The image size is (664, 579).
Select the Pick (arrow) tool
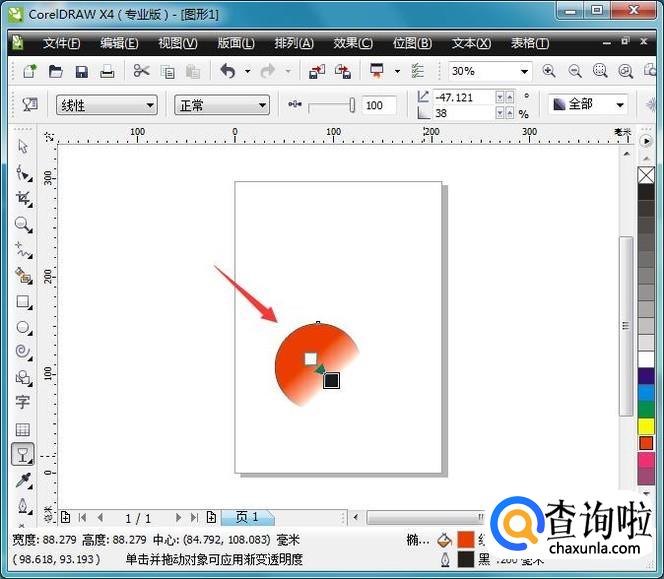pyautogui.click(x=22, y=147)
